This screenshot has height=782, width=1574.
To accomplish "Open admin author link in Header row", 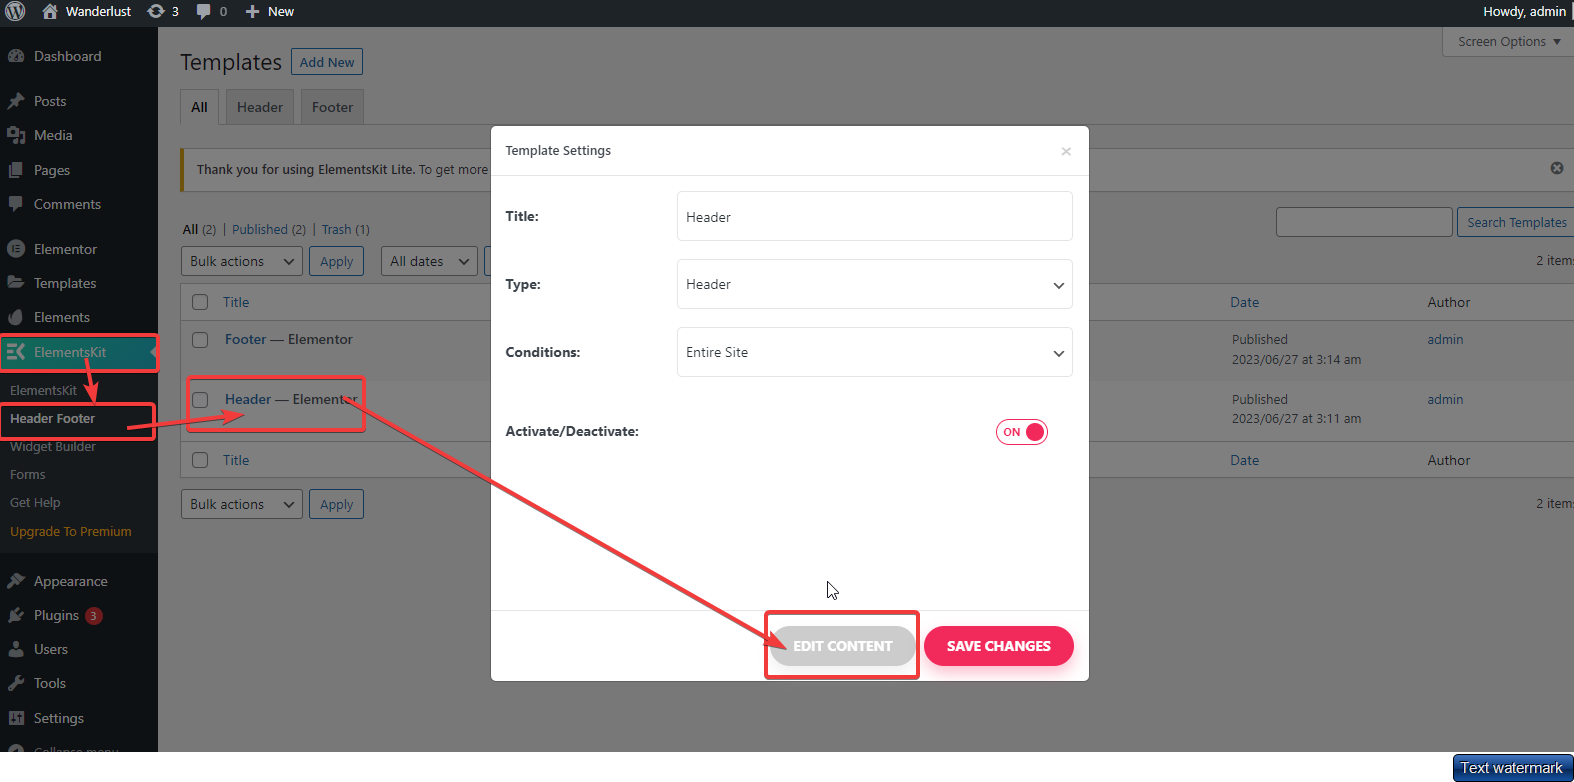I will 1445,400.
